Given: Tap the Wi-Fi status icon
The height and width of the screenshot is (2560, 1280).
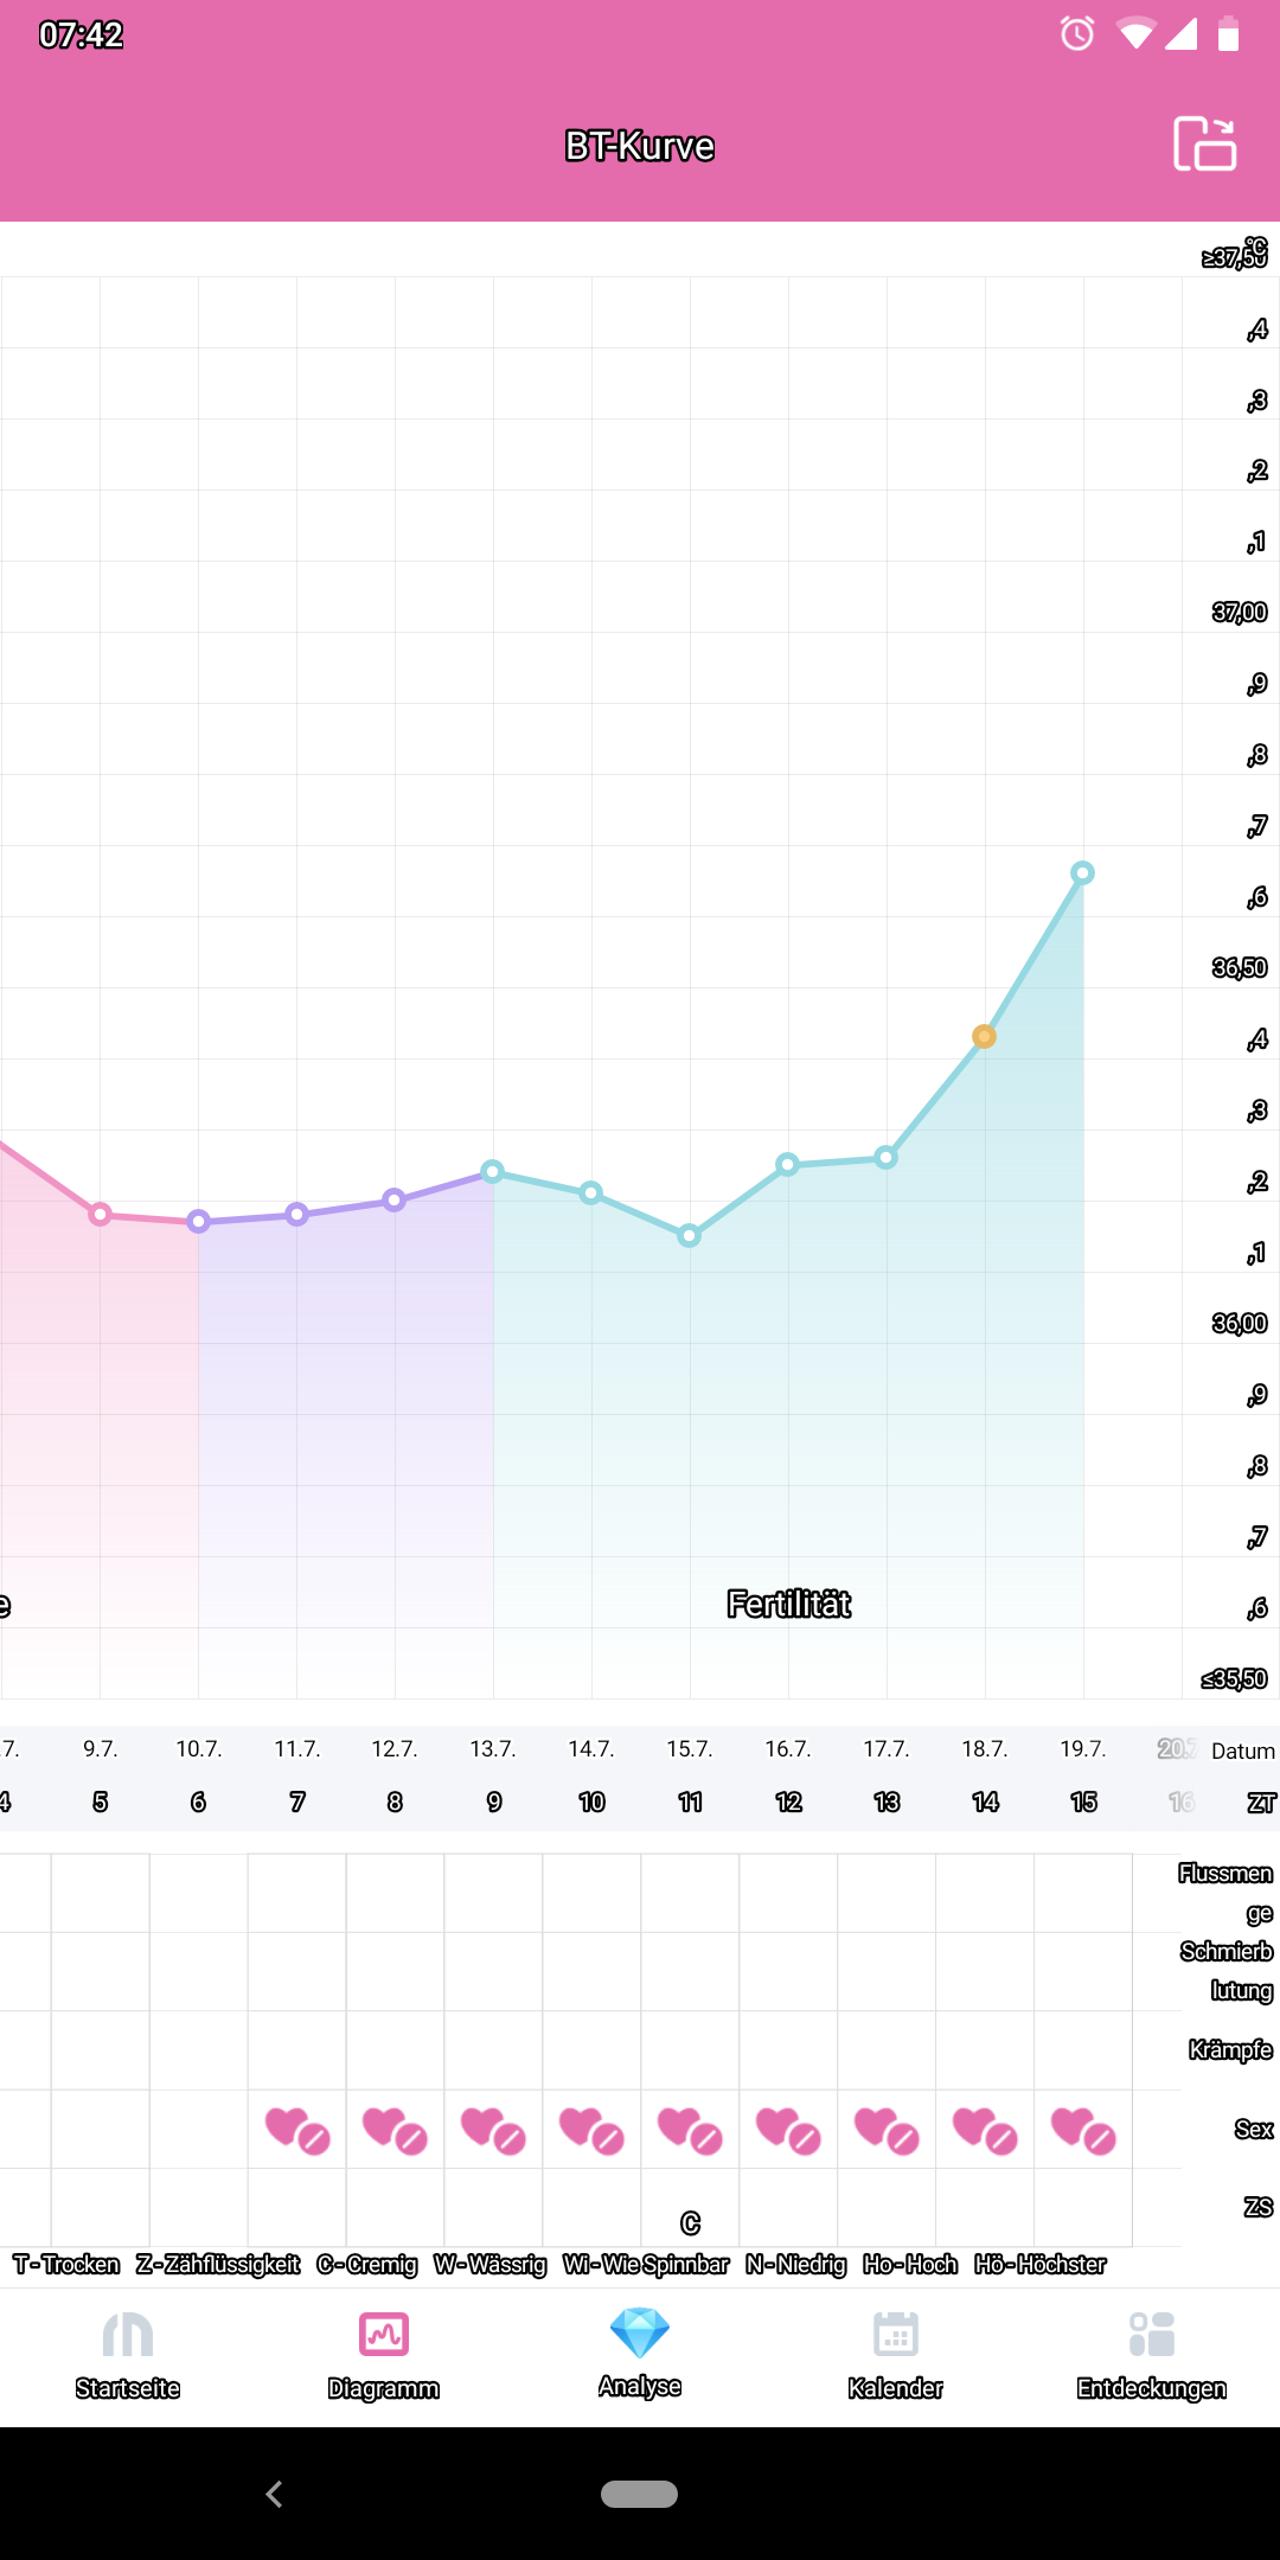Looking at the screenshot, I should click(x=1134, y=35).
